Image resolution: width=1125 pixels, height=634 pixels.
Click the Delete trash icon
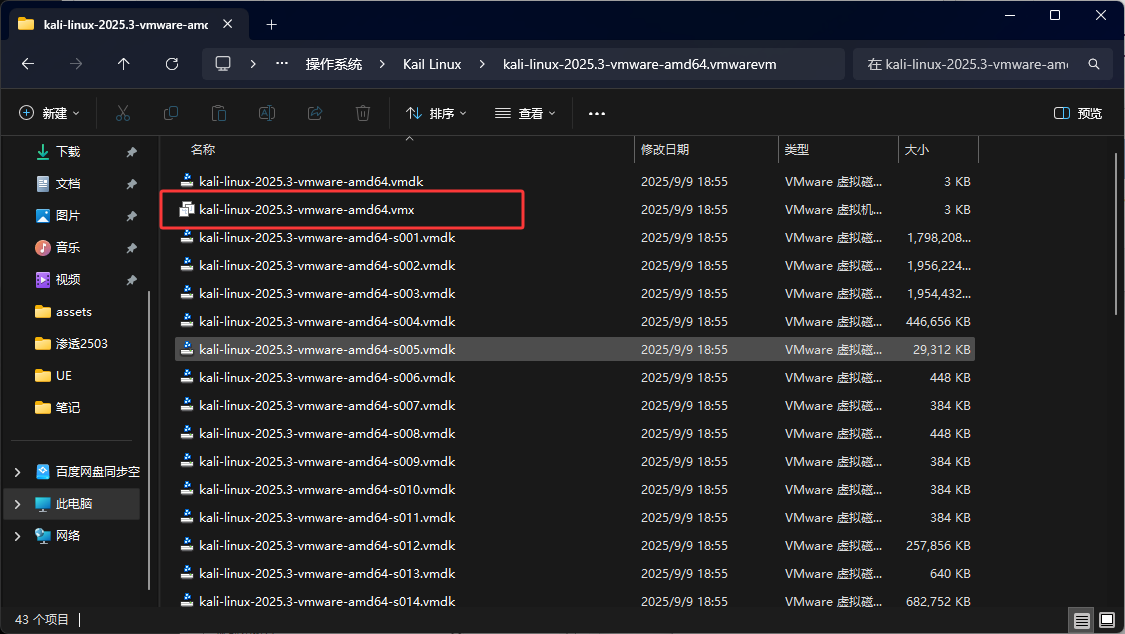[363, 113]
